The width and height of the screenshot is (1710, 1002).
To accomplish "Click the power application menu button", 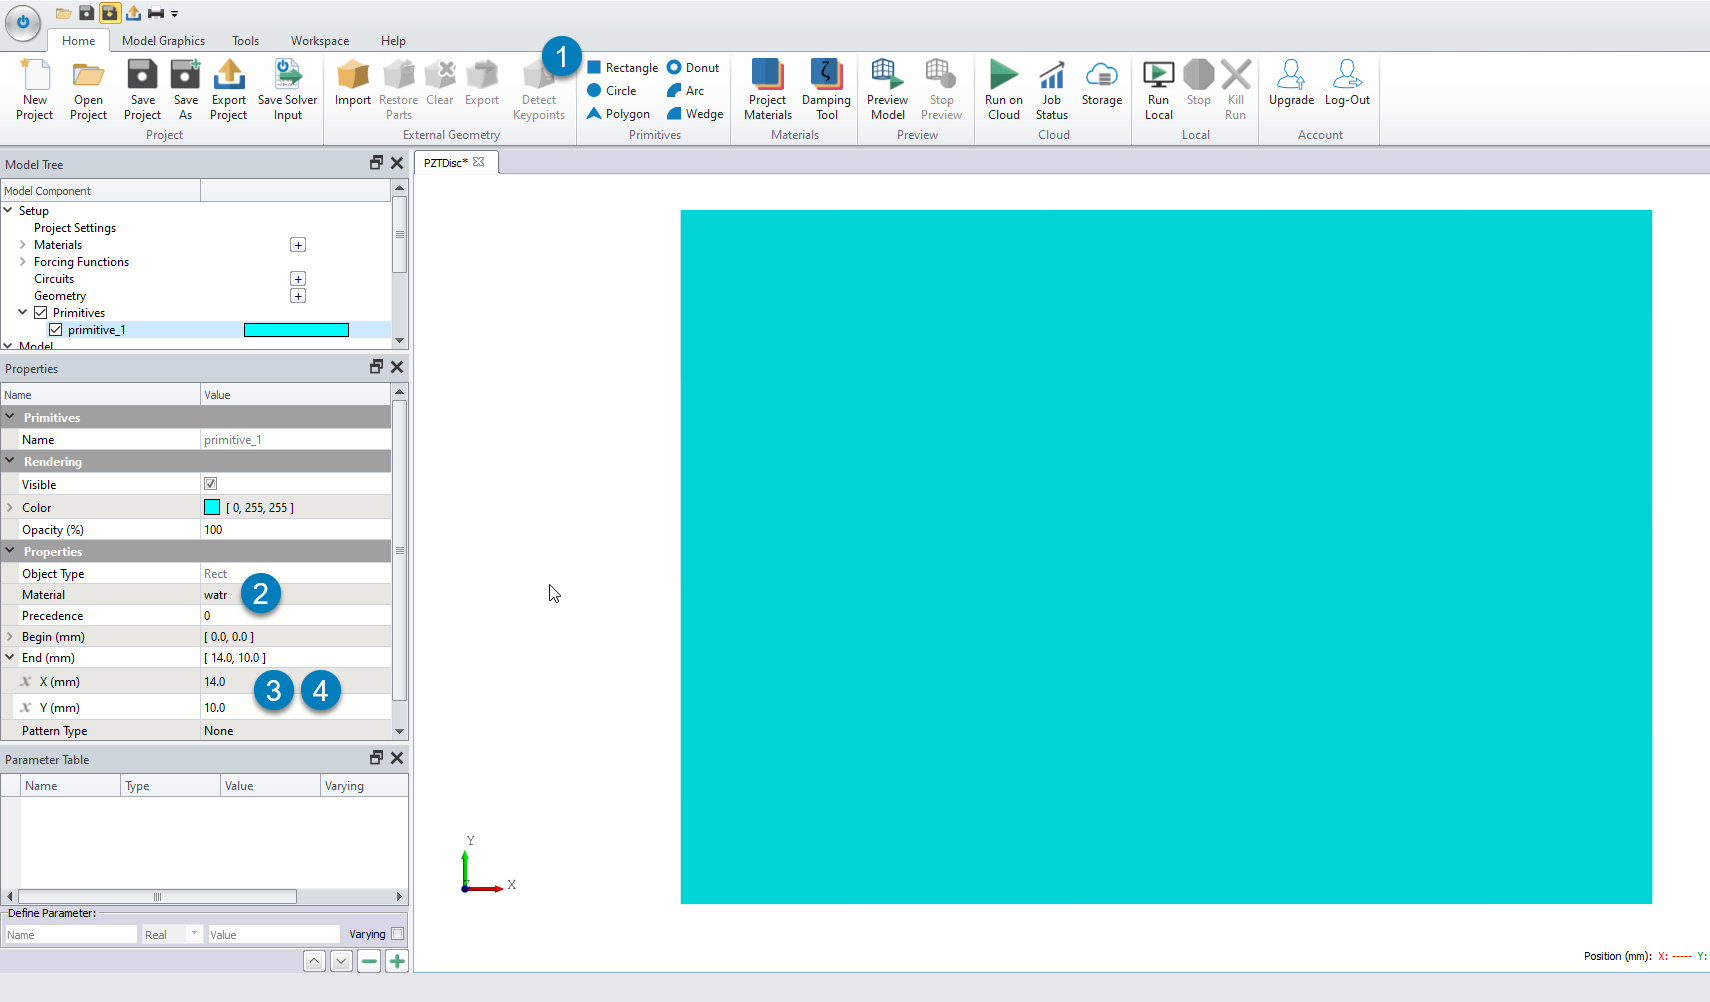I will (x=22, y=22).
